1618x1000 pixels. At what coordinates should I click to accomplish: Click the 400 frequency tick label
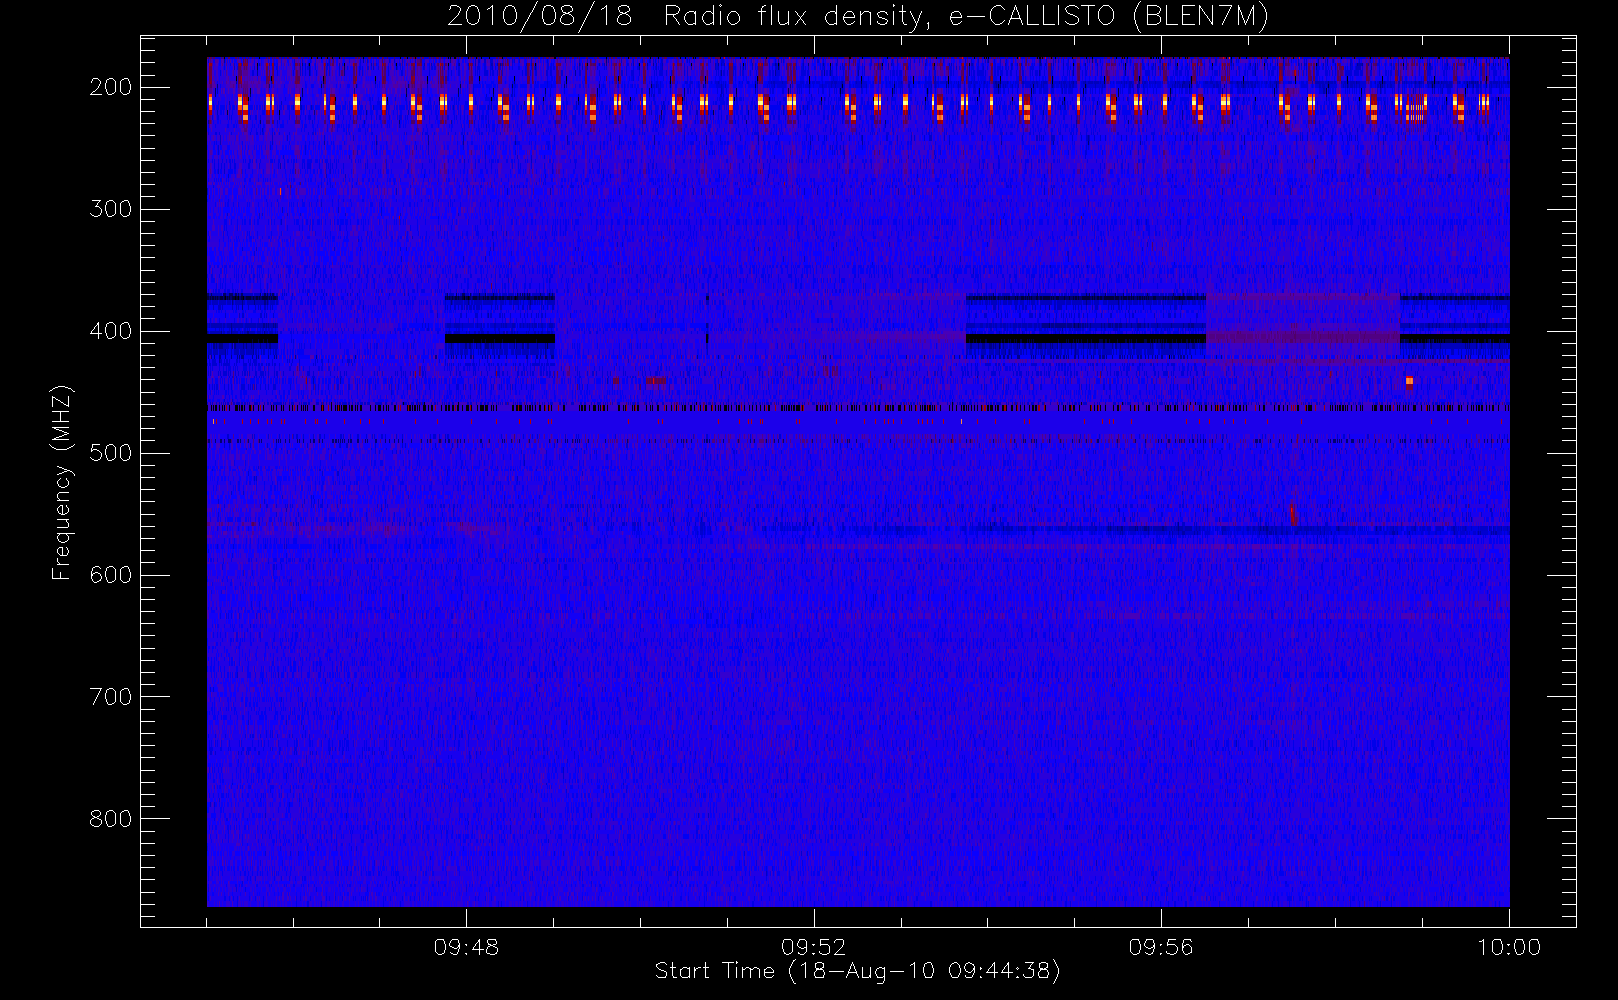pos(111,331)
